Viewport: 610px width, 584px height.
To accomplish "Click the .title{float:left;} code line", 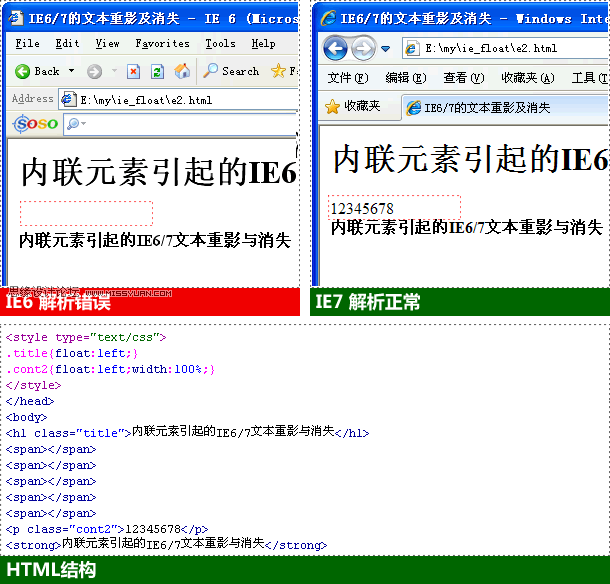I will (72, 353).
